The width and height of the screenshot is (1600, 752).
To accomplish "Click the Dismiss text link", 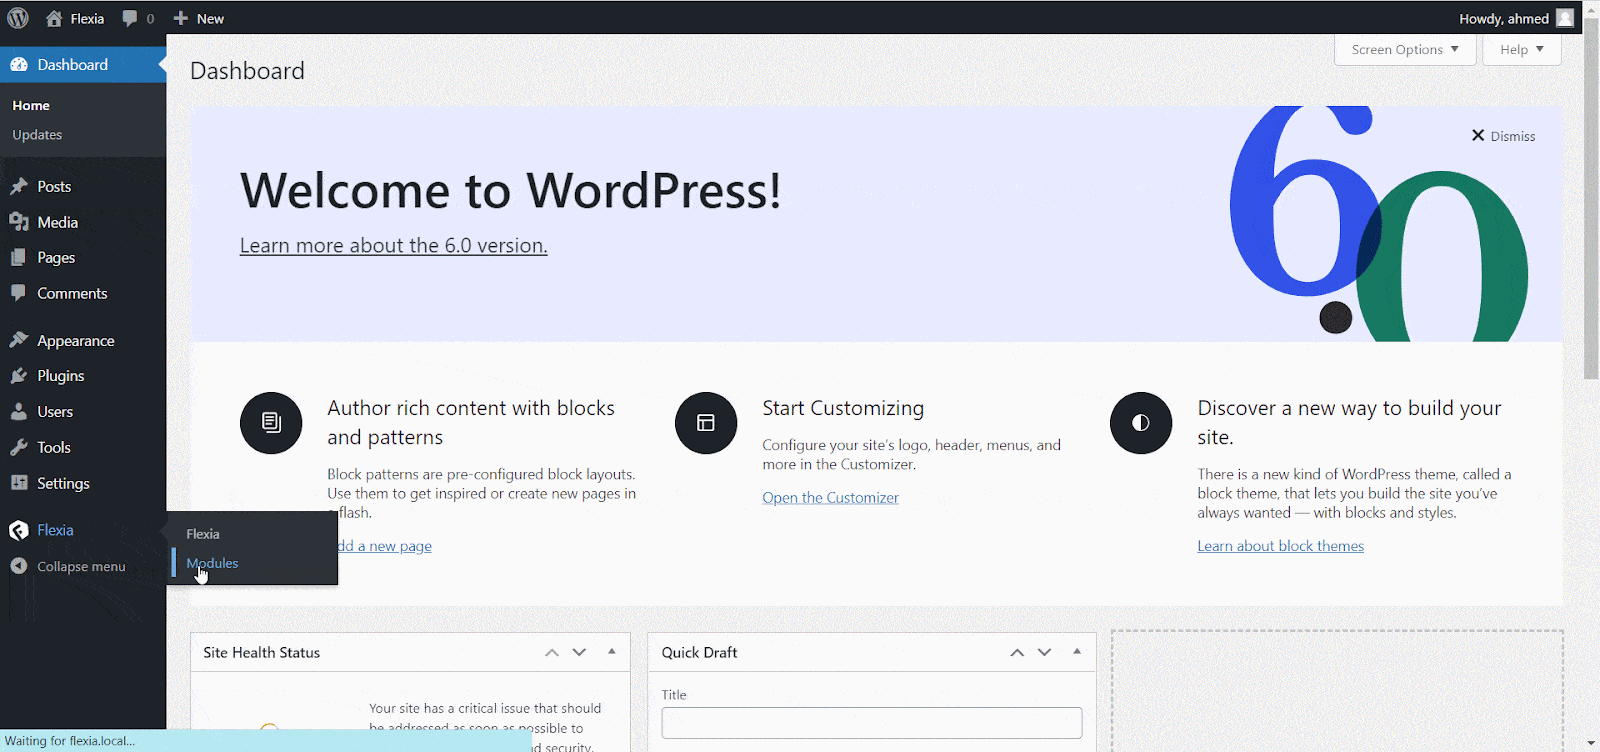I will [x=1512, y=136].
